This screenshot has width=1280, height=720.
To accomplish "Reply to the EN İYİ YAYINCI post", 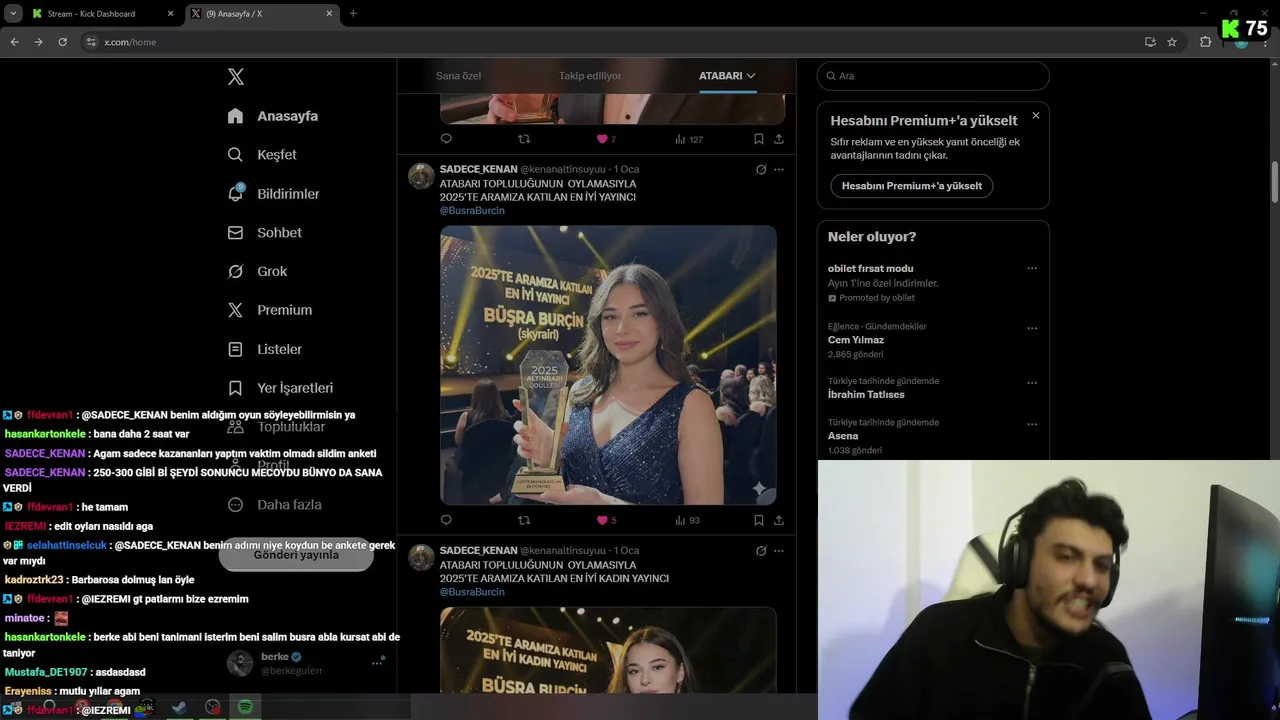I will [x=446, y=520].
